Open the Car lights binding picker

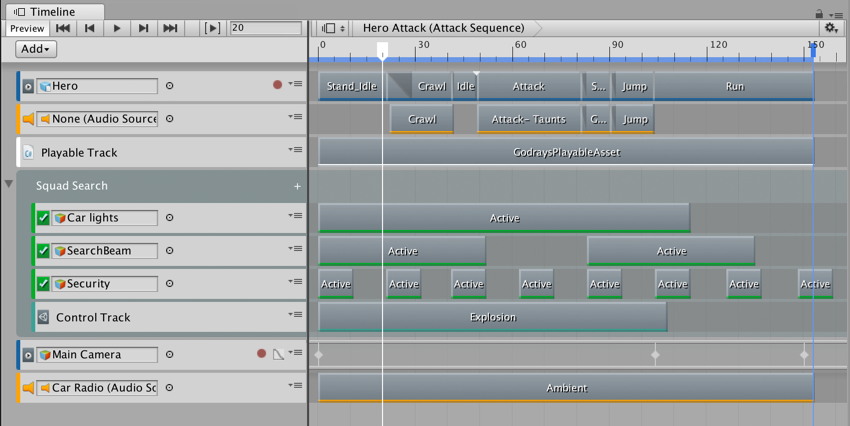tap(170, 217)
